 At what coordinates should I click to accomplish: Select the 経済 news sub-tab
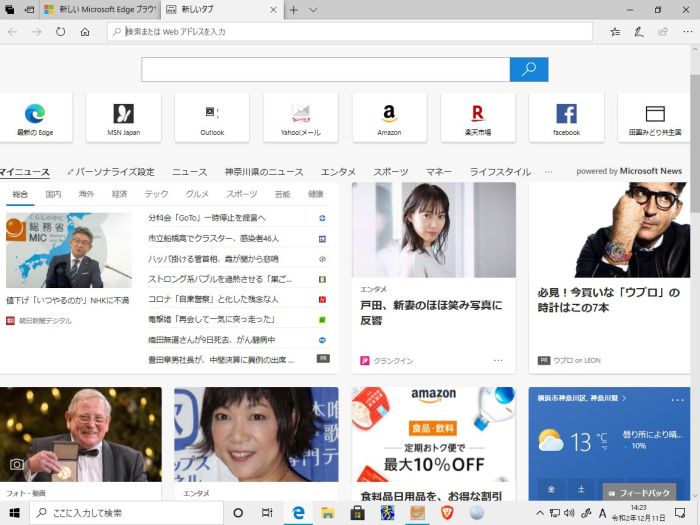click(120, 194)
